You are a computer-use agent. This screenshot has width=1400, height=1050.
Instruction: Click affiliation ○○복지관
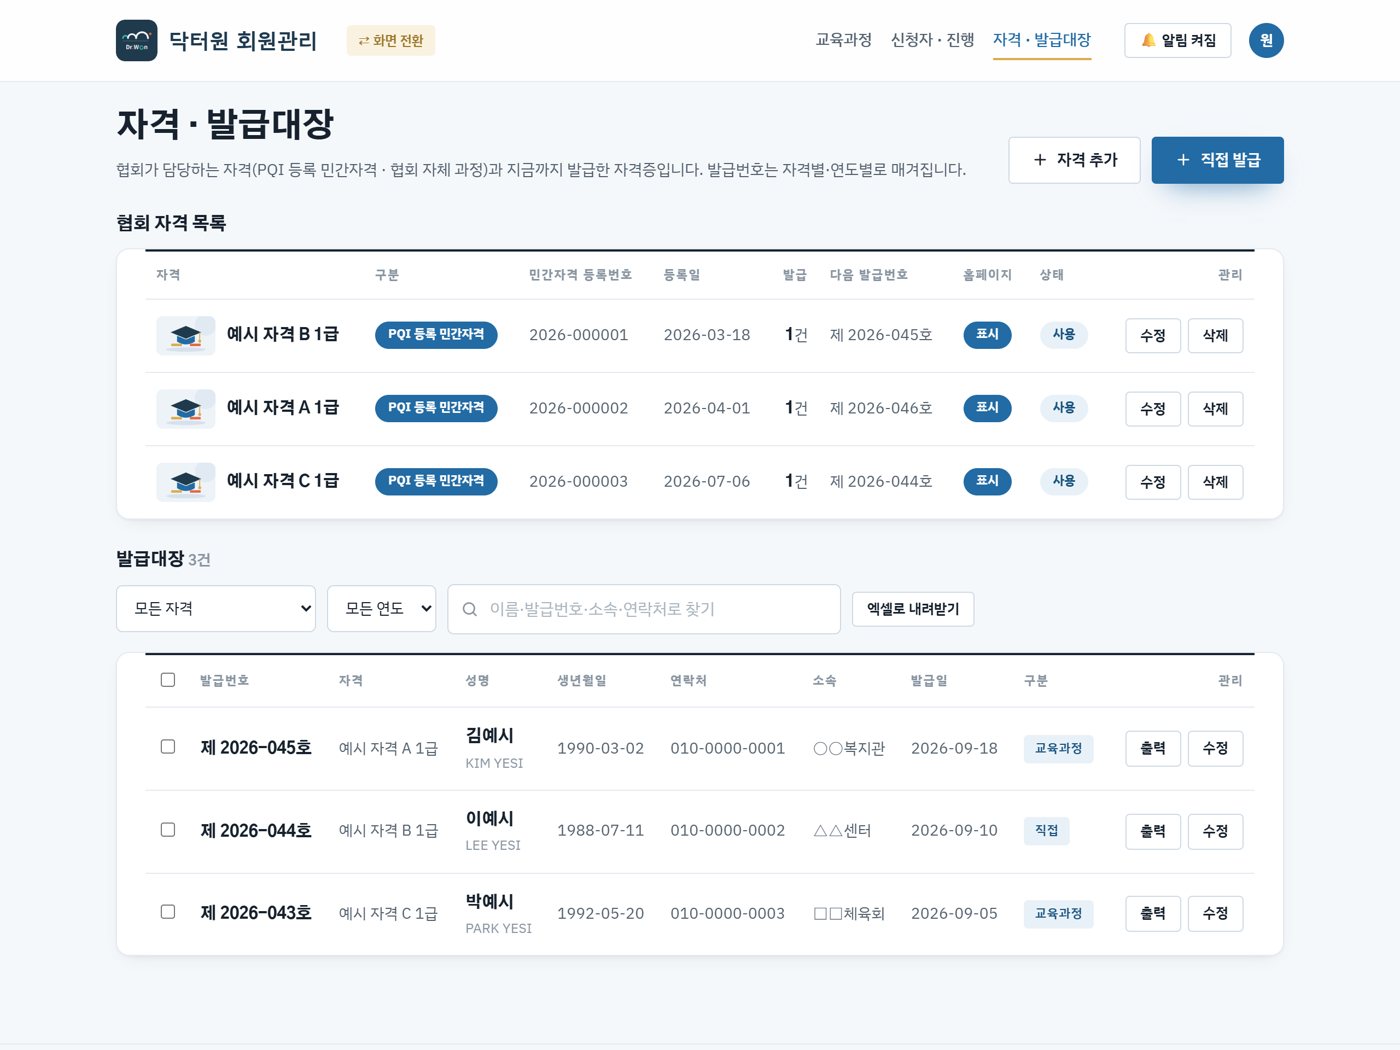pos(849,748)
